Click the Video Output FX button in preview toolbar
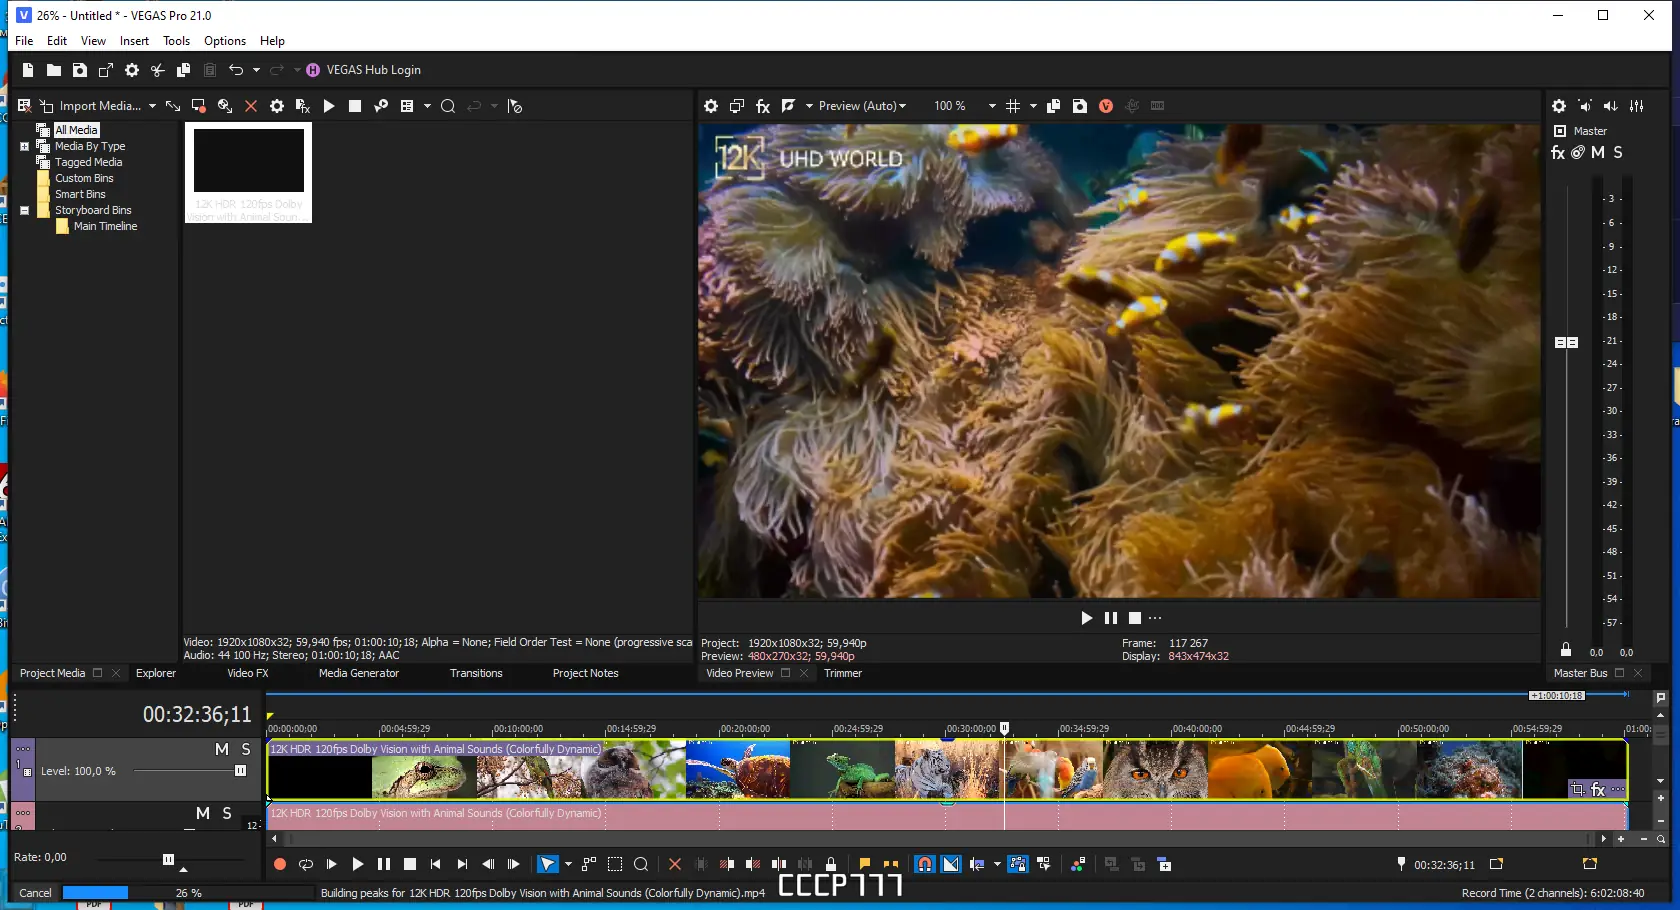The height and width of the screenshot is (910, 1680). tap(763, 106)
